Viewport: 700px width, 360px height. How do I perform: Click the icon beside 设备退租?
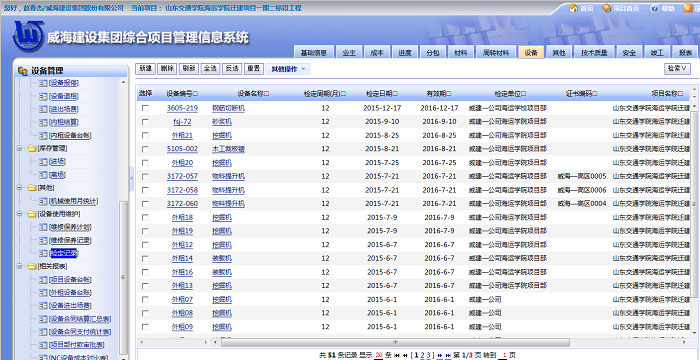[43, 96]
